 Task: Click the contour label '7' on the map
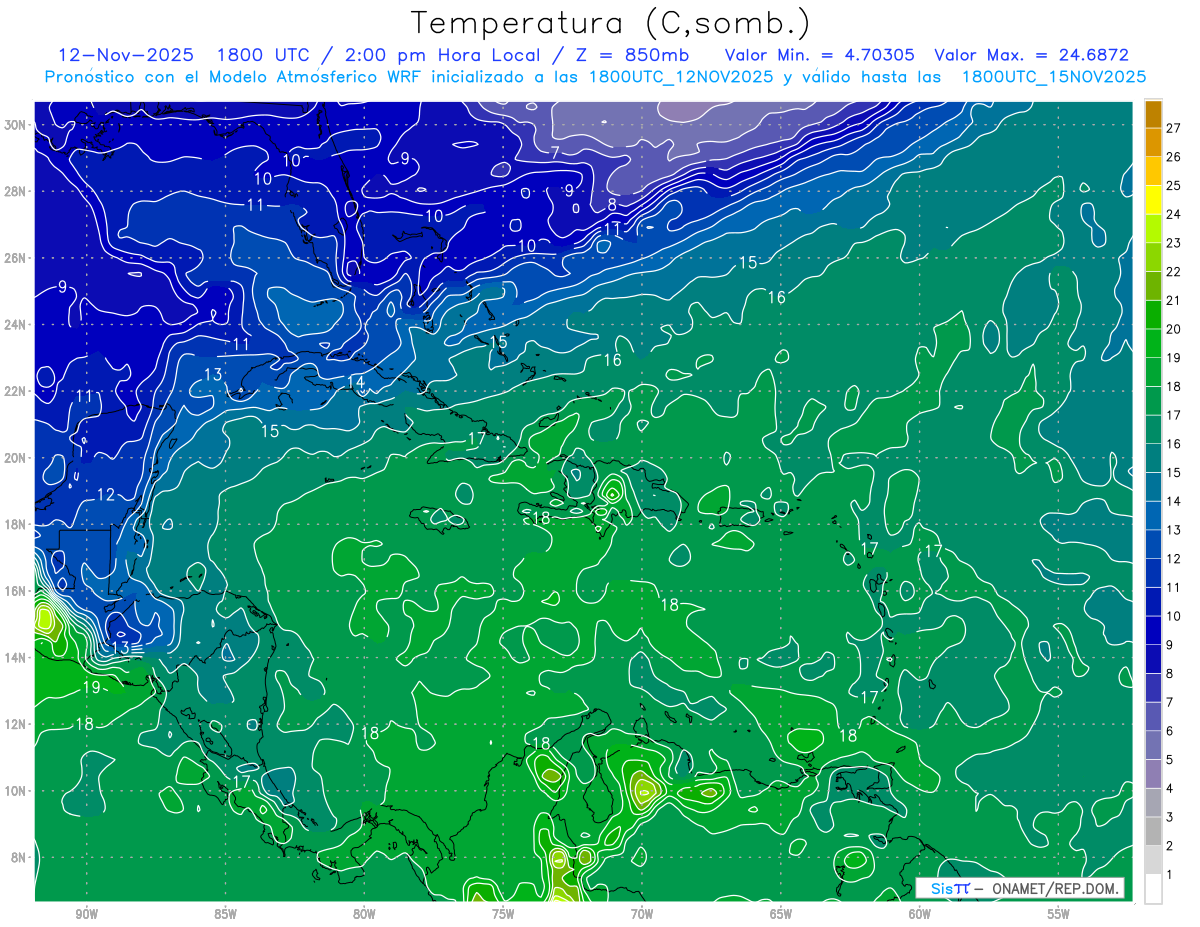tap(555, 153)
